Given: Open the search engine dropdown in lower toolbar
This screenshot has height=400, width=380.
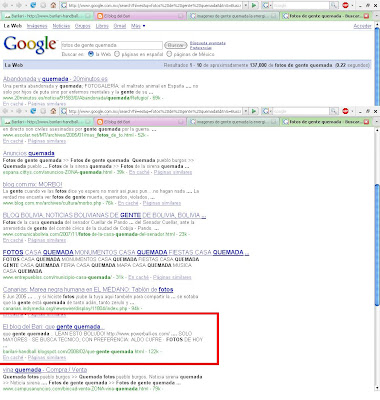Looking at the screenshot, I should point(271,111).
